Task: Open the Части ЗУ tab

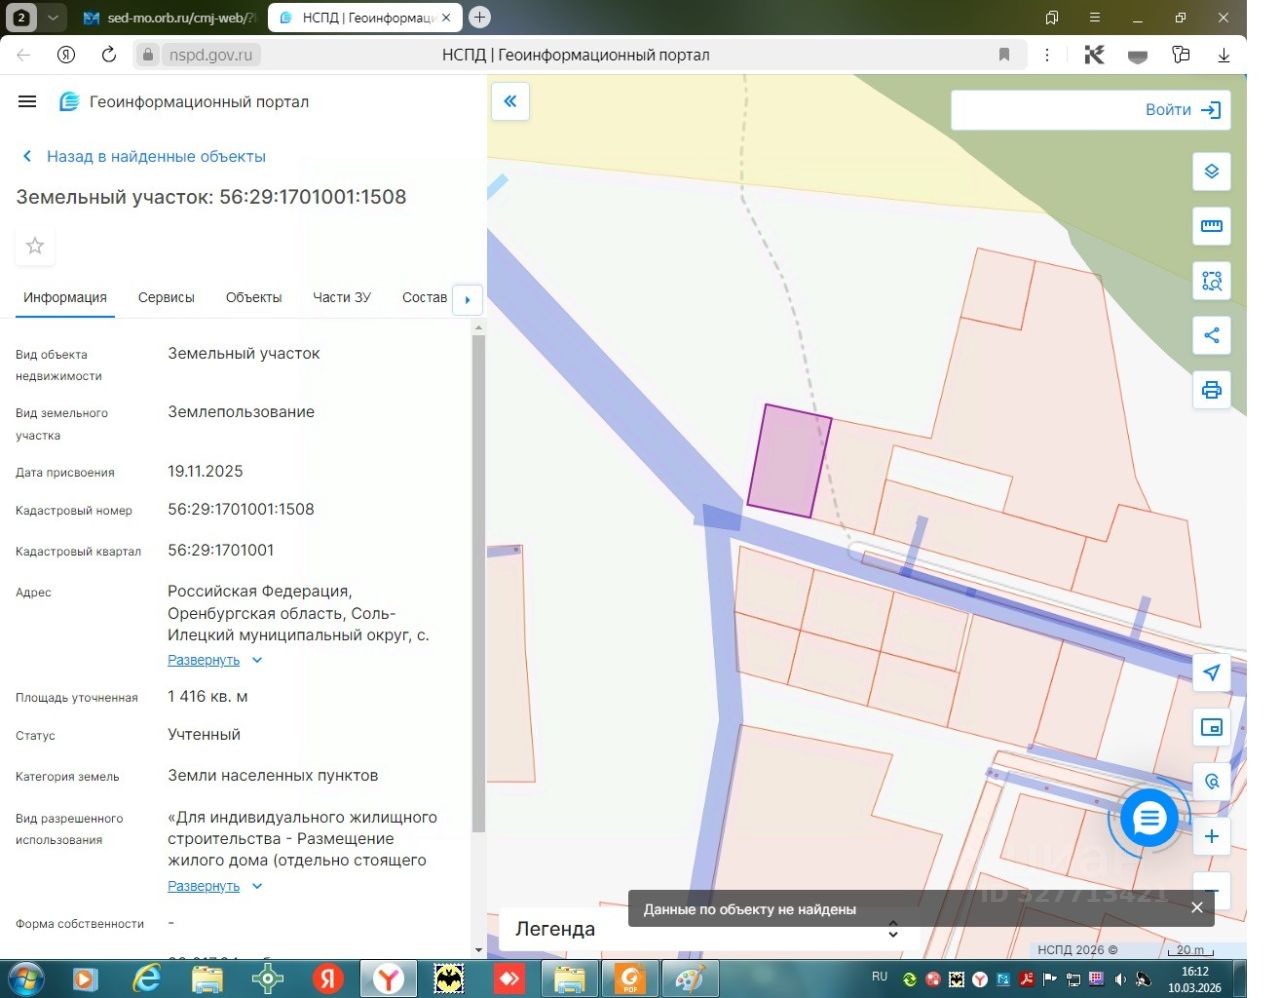Action: (341, 297)
